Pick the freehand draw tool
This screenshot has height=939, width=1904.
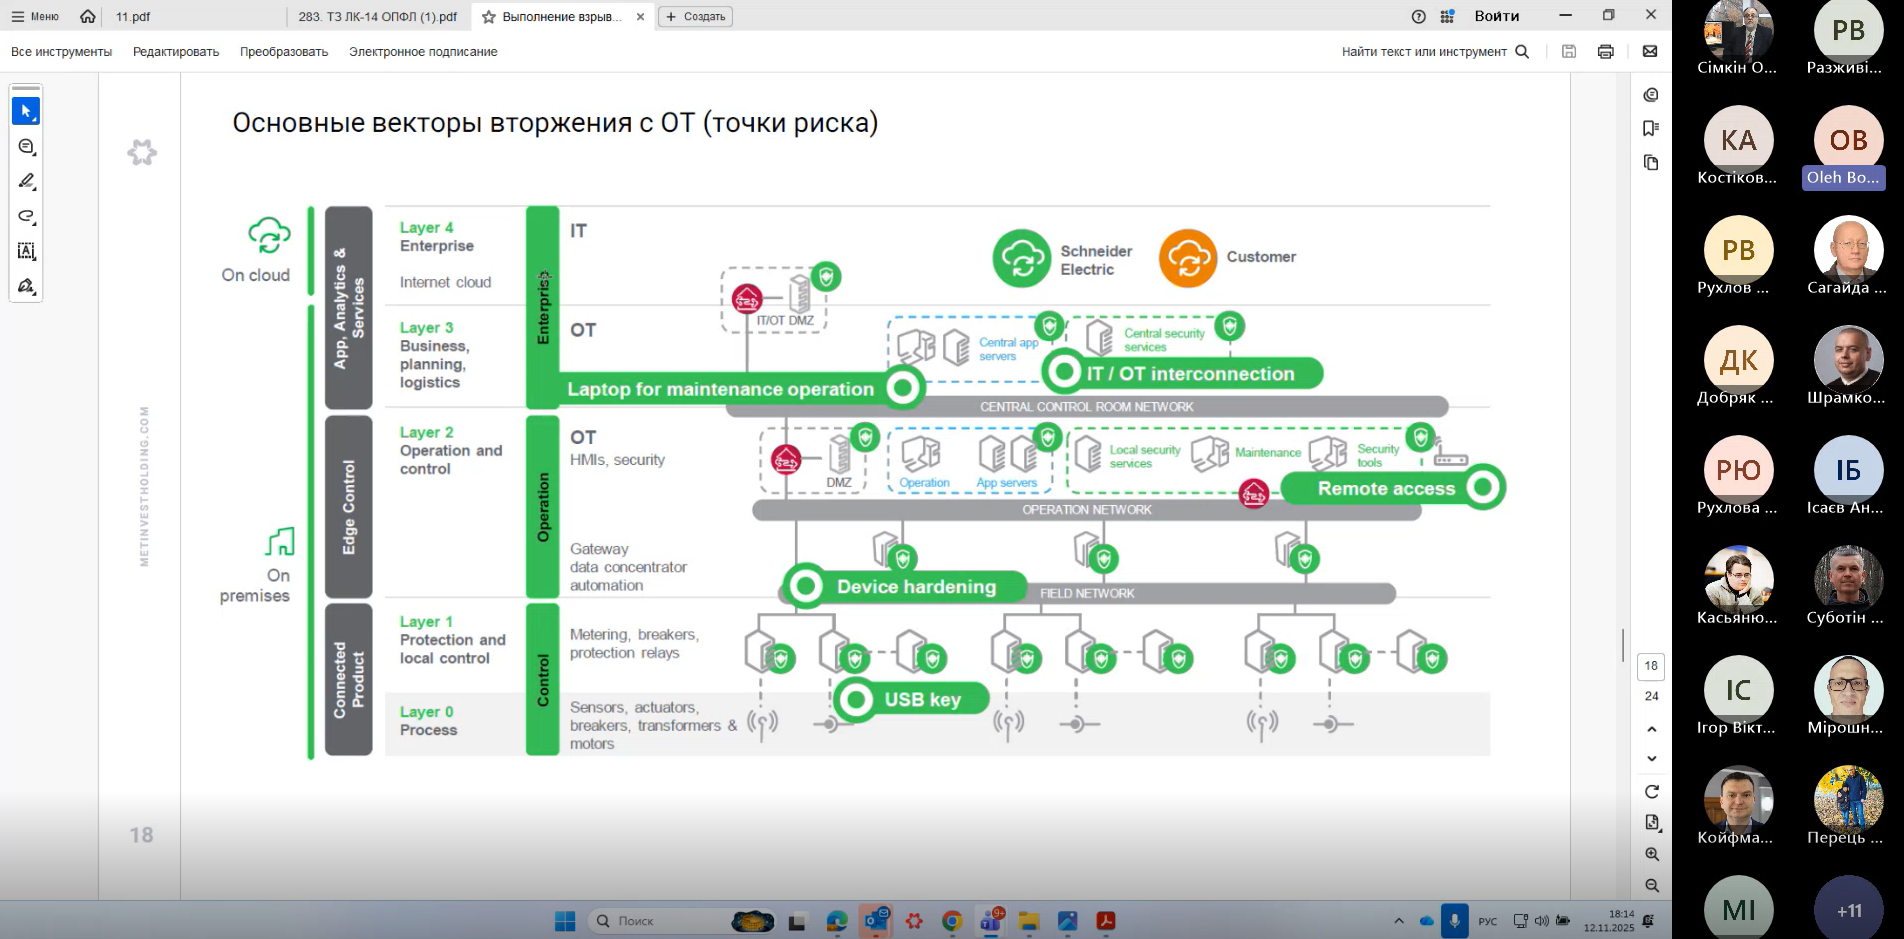(26, 216)
